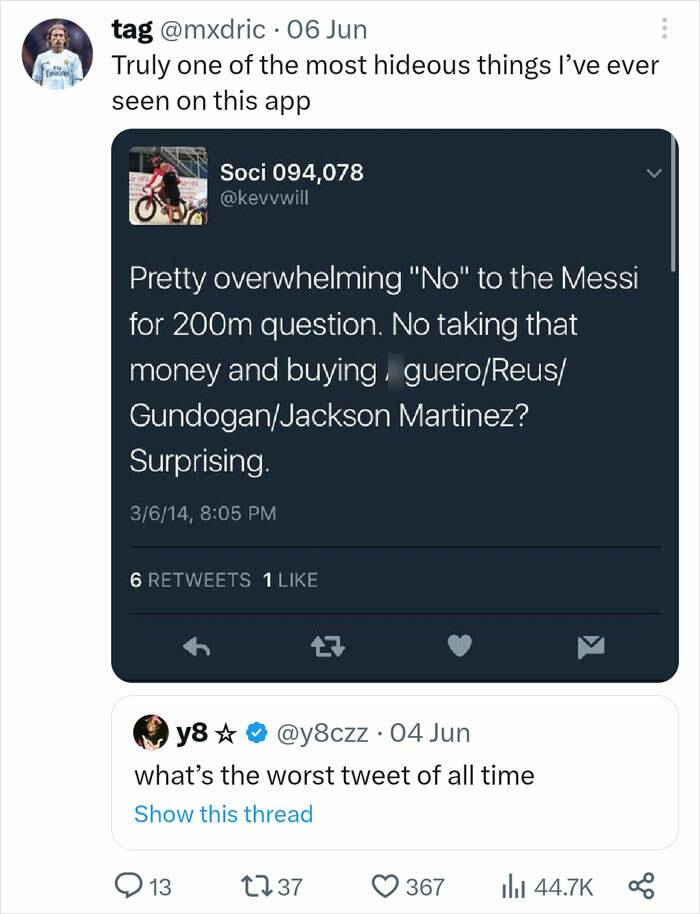Image resolution: width=700 pixels, height=914 pixels.
Task: Click the retweet arrows icon inside embedded tweet
Action: tap(328, 647)
